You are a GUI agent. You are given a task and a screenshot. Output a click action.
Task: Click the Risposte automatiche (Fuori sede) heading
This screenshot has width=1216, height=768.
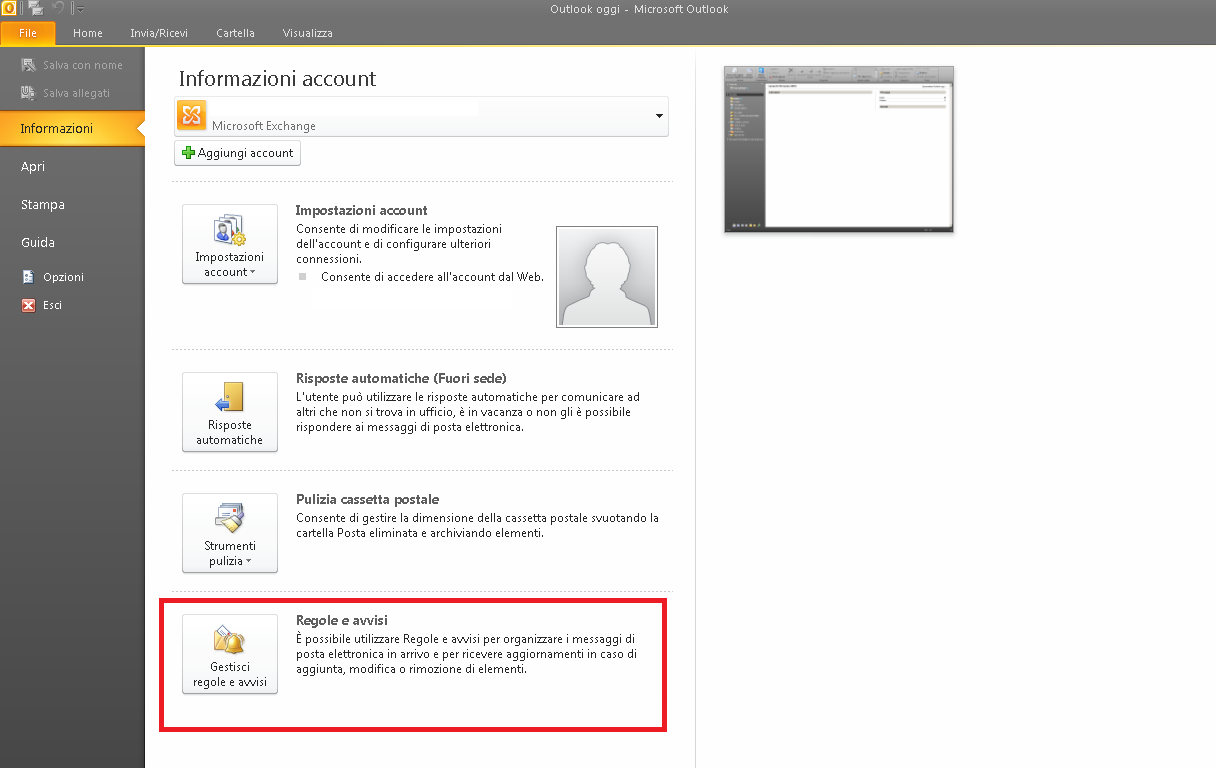click(401, 378)
